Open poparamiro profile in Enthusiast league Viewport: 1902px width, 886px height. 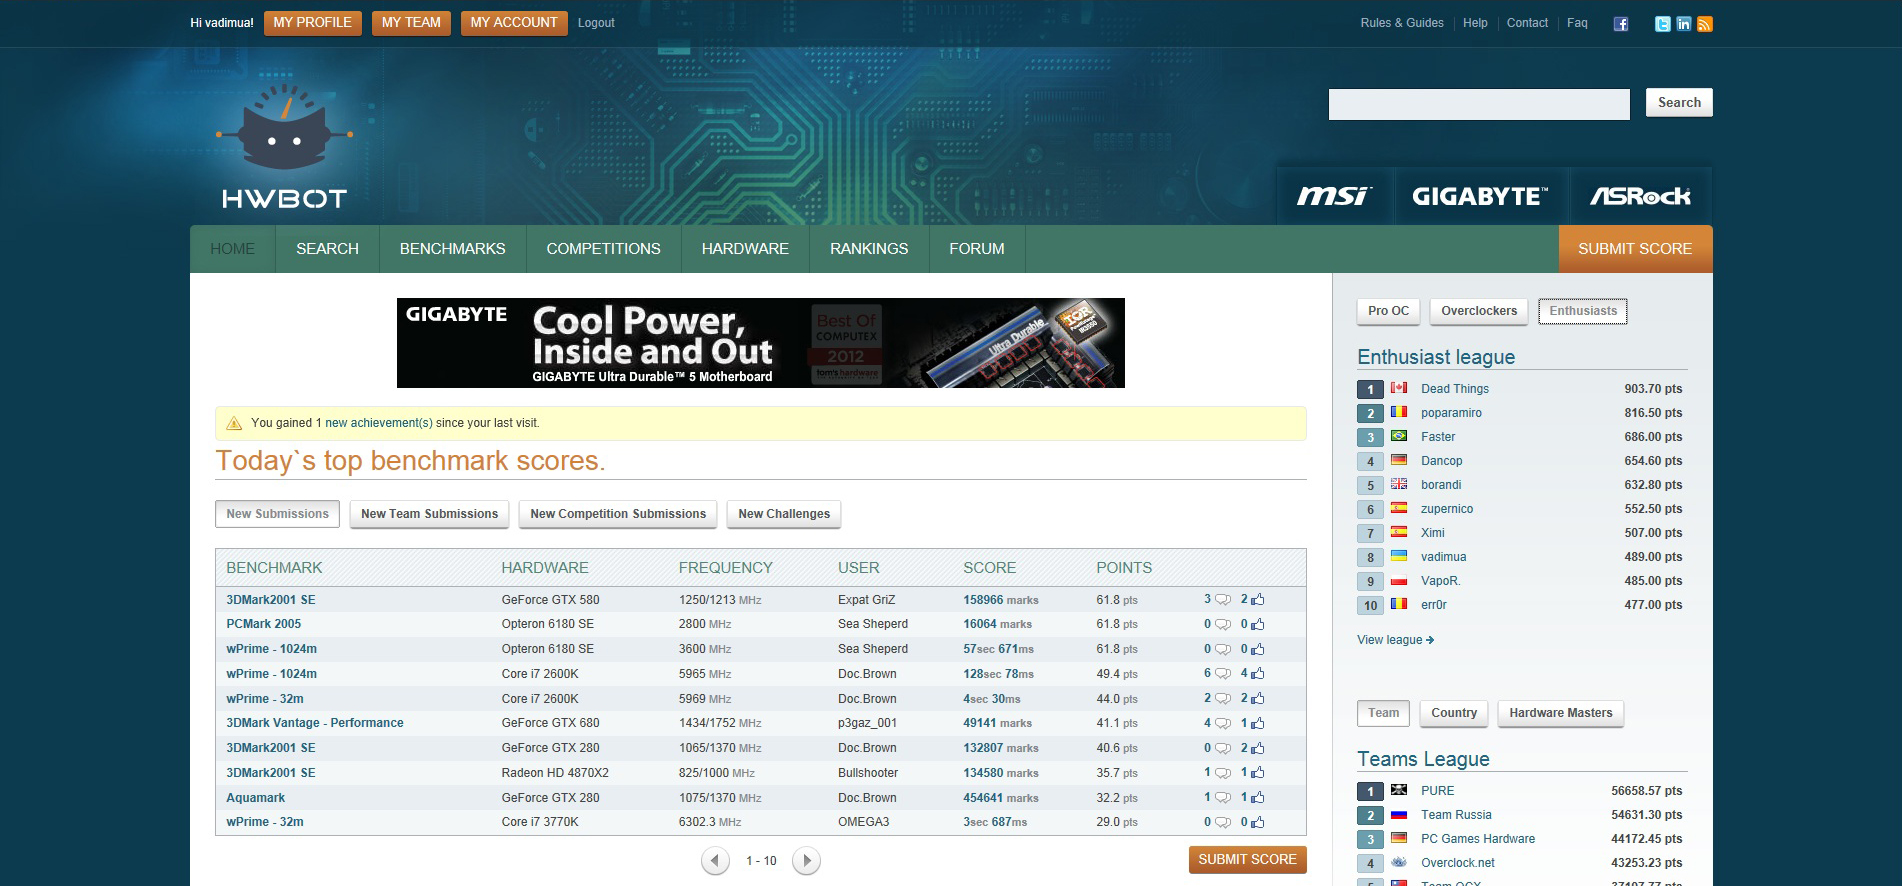1451,413
